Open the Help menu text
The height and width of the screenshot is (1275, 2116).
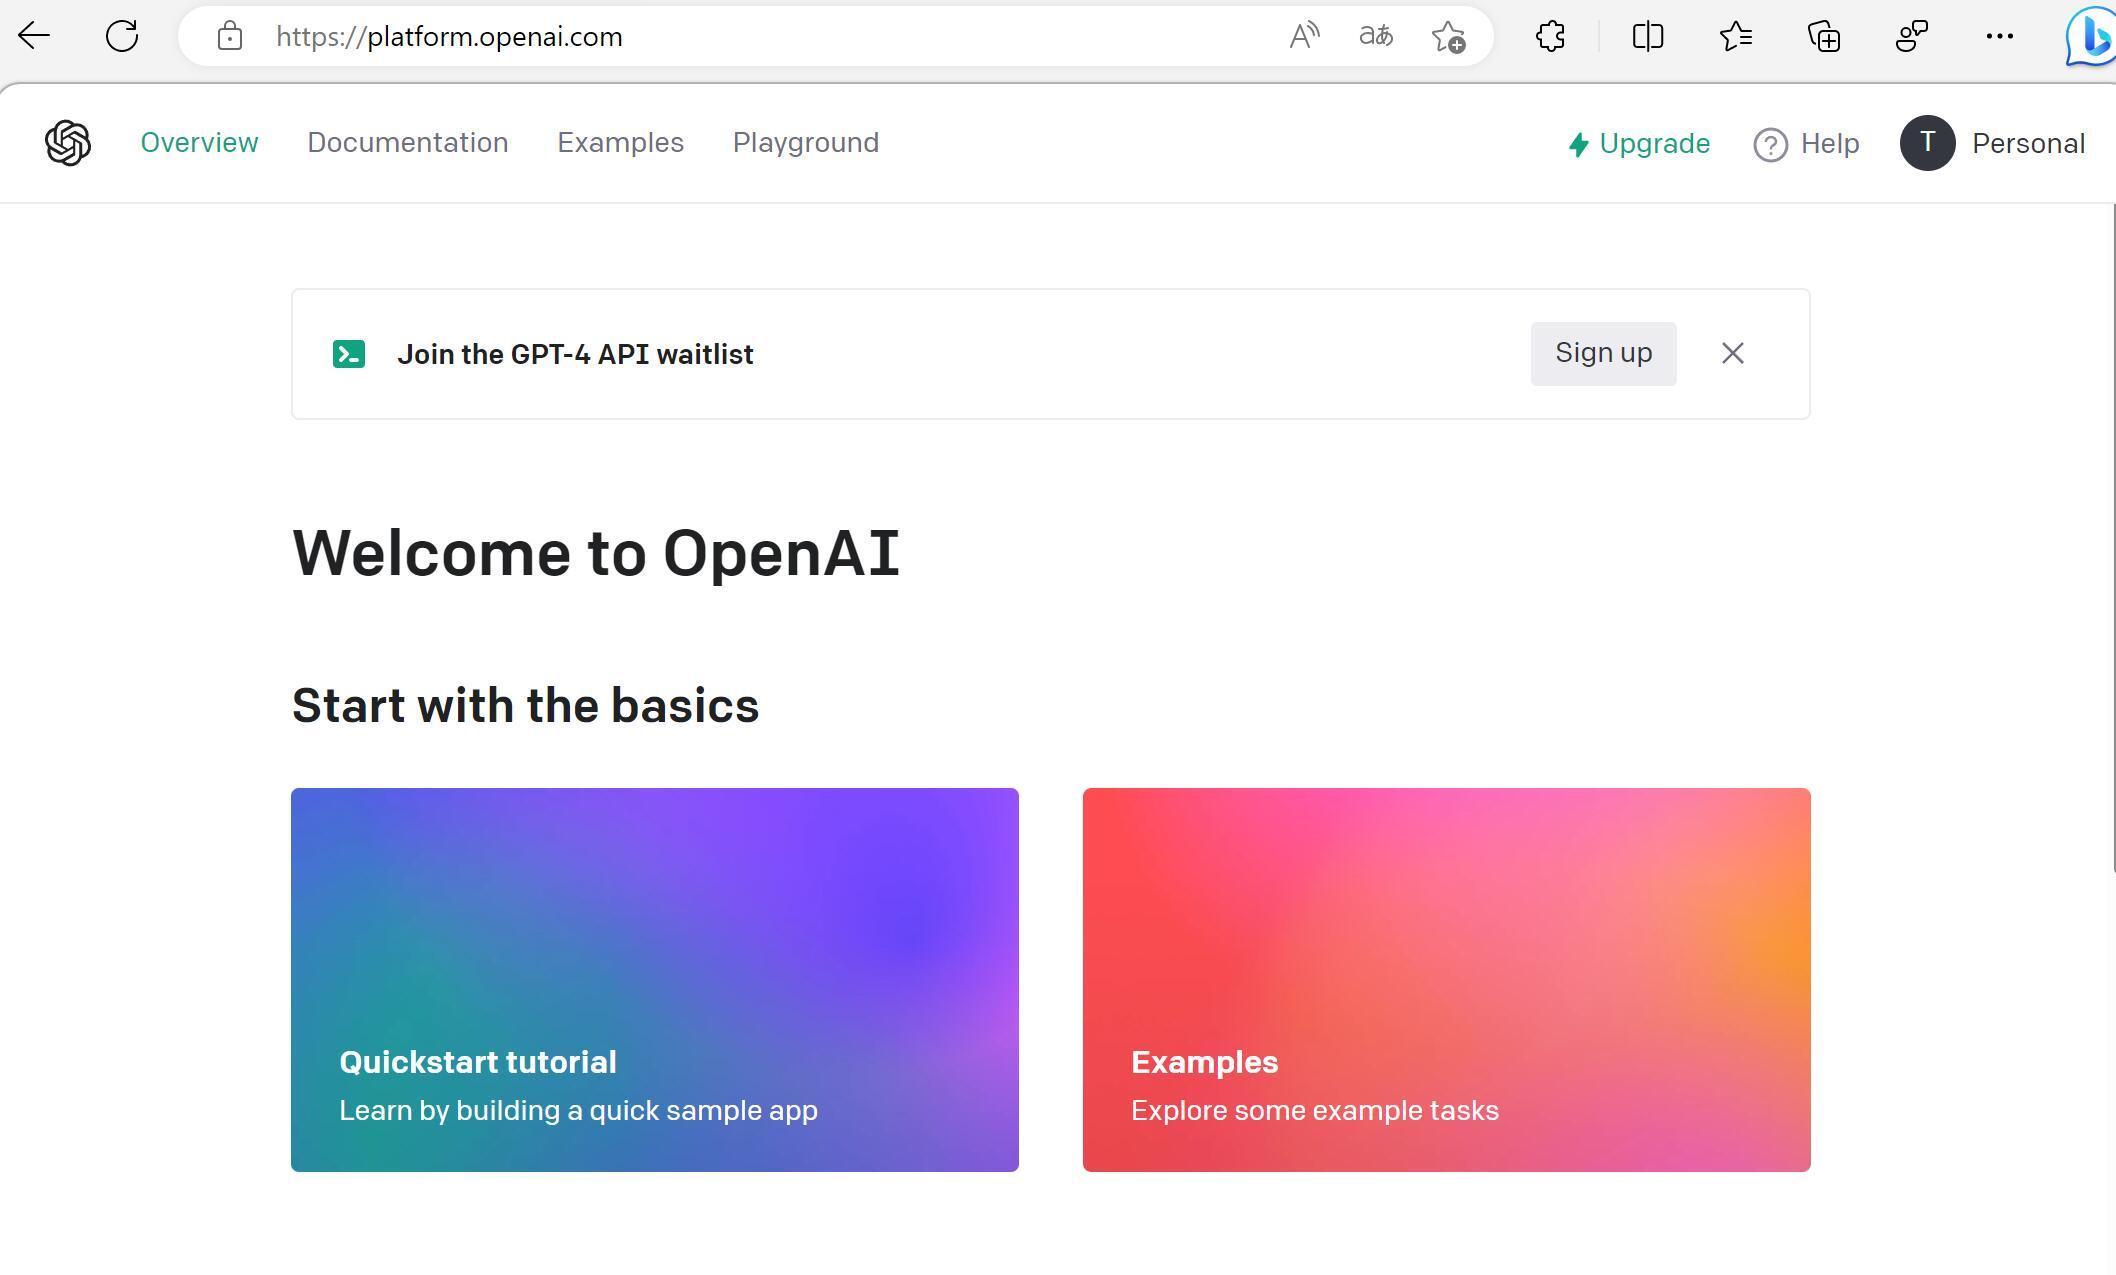pos(1830,144)
